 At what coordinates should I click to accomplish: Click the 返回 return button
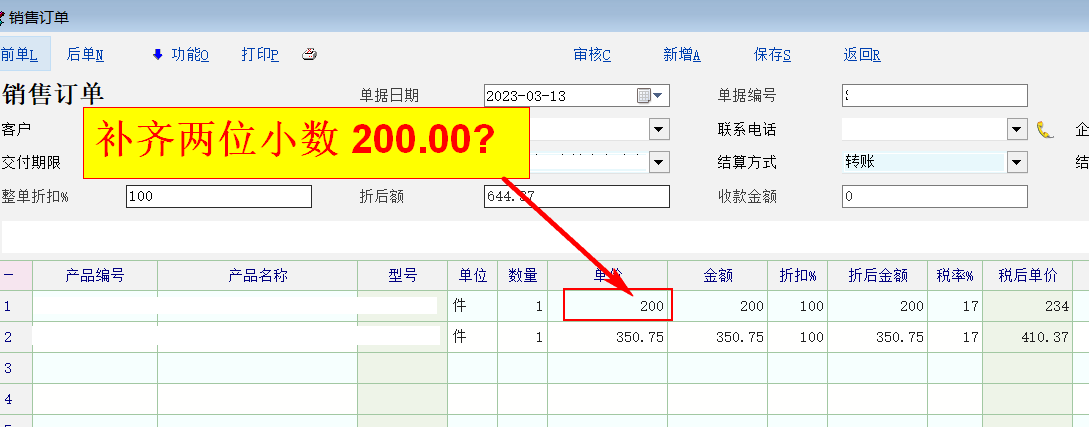(862, 55)
